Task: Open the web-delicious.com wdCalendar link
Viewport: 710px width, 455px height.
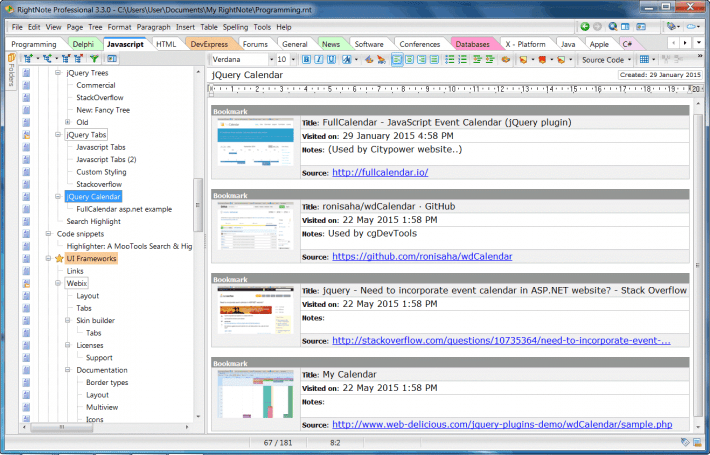Action: pyautogui.click(x=502, y=424)
